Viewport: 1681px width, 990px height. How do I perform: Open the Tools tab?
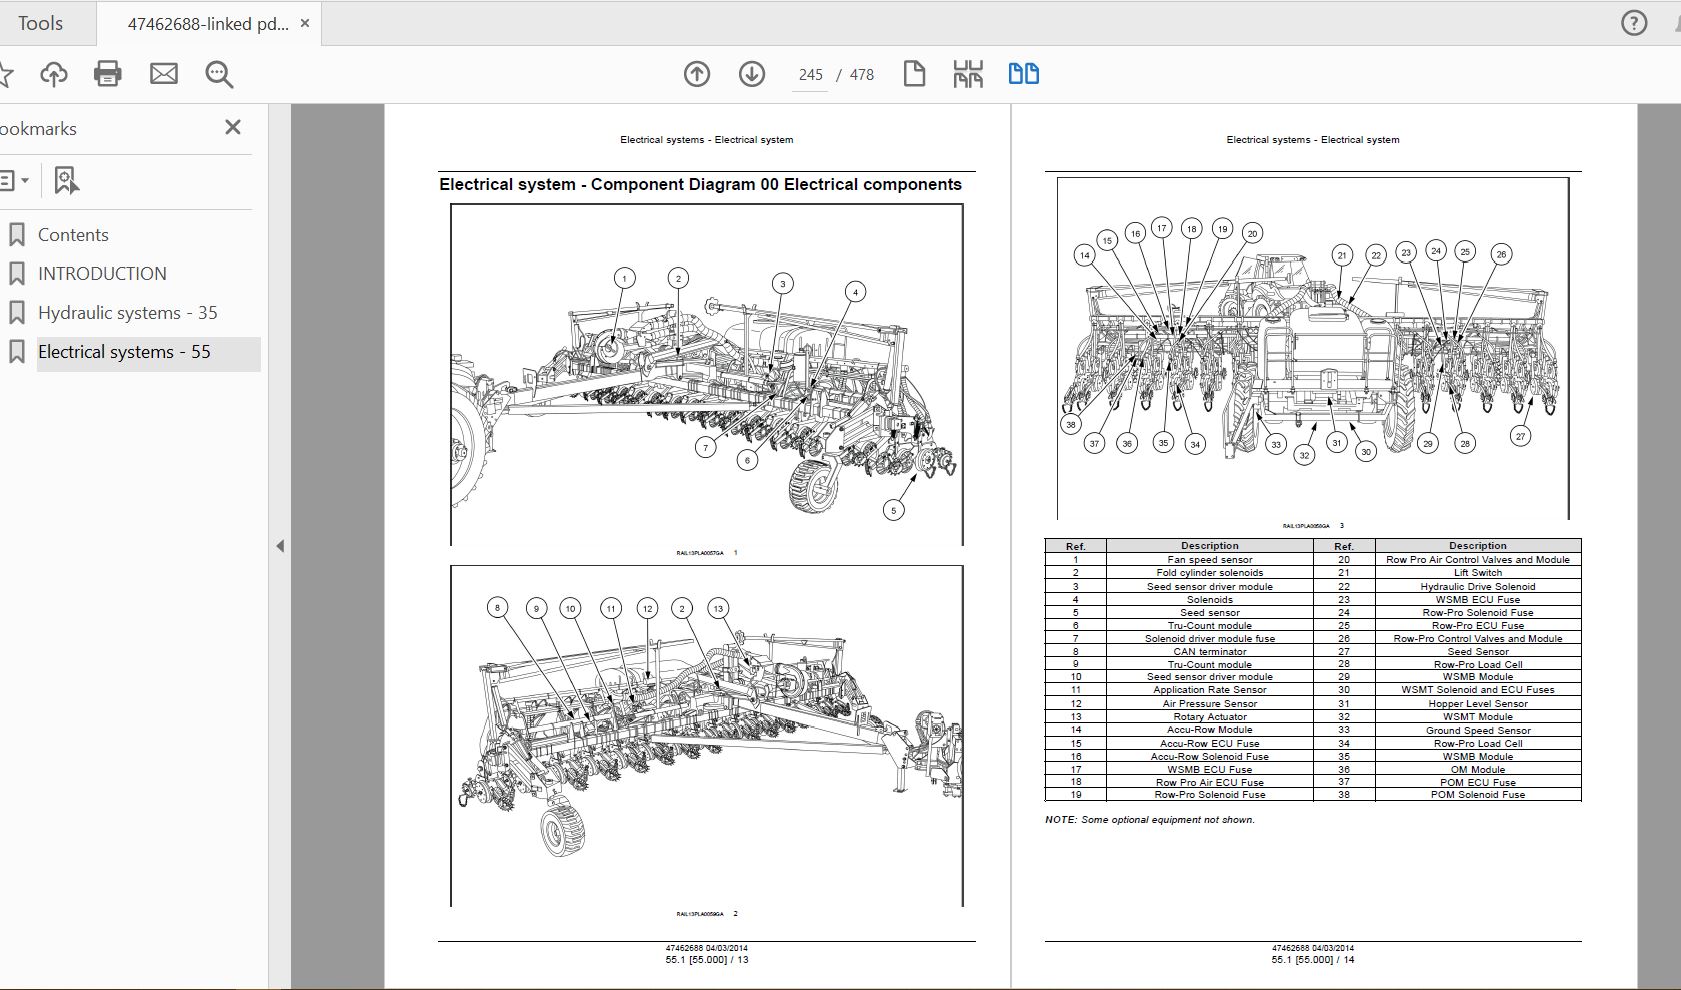(x=40, y=23)
